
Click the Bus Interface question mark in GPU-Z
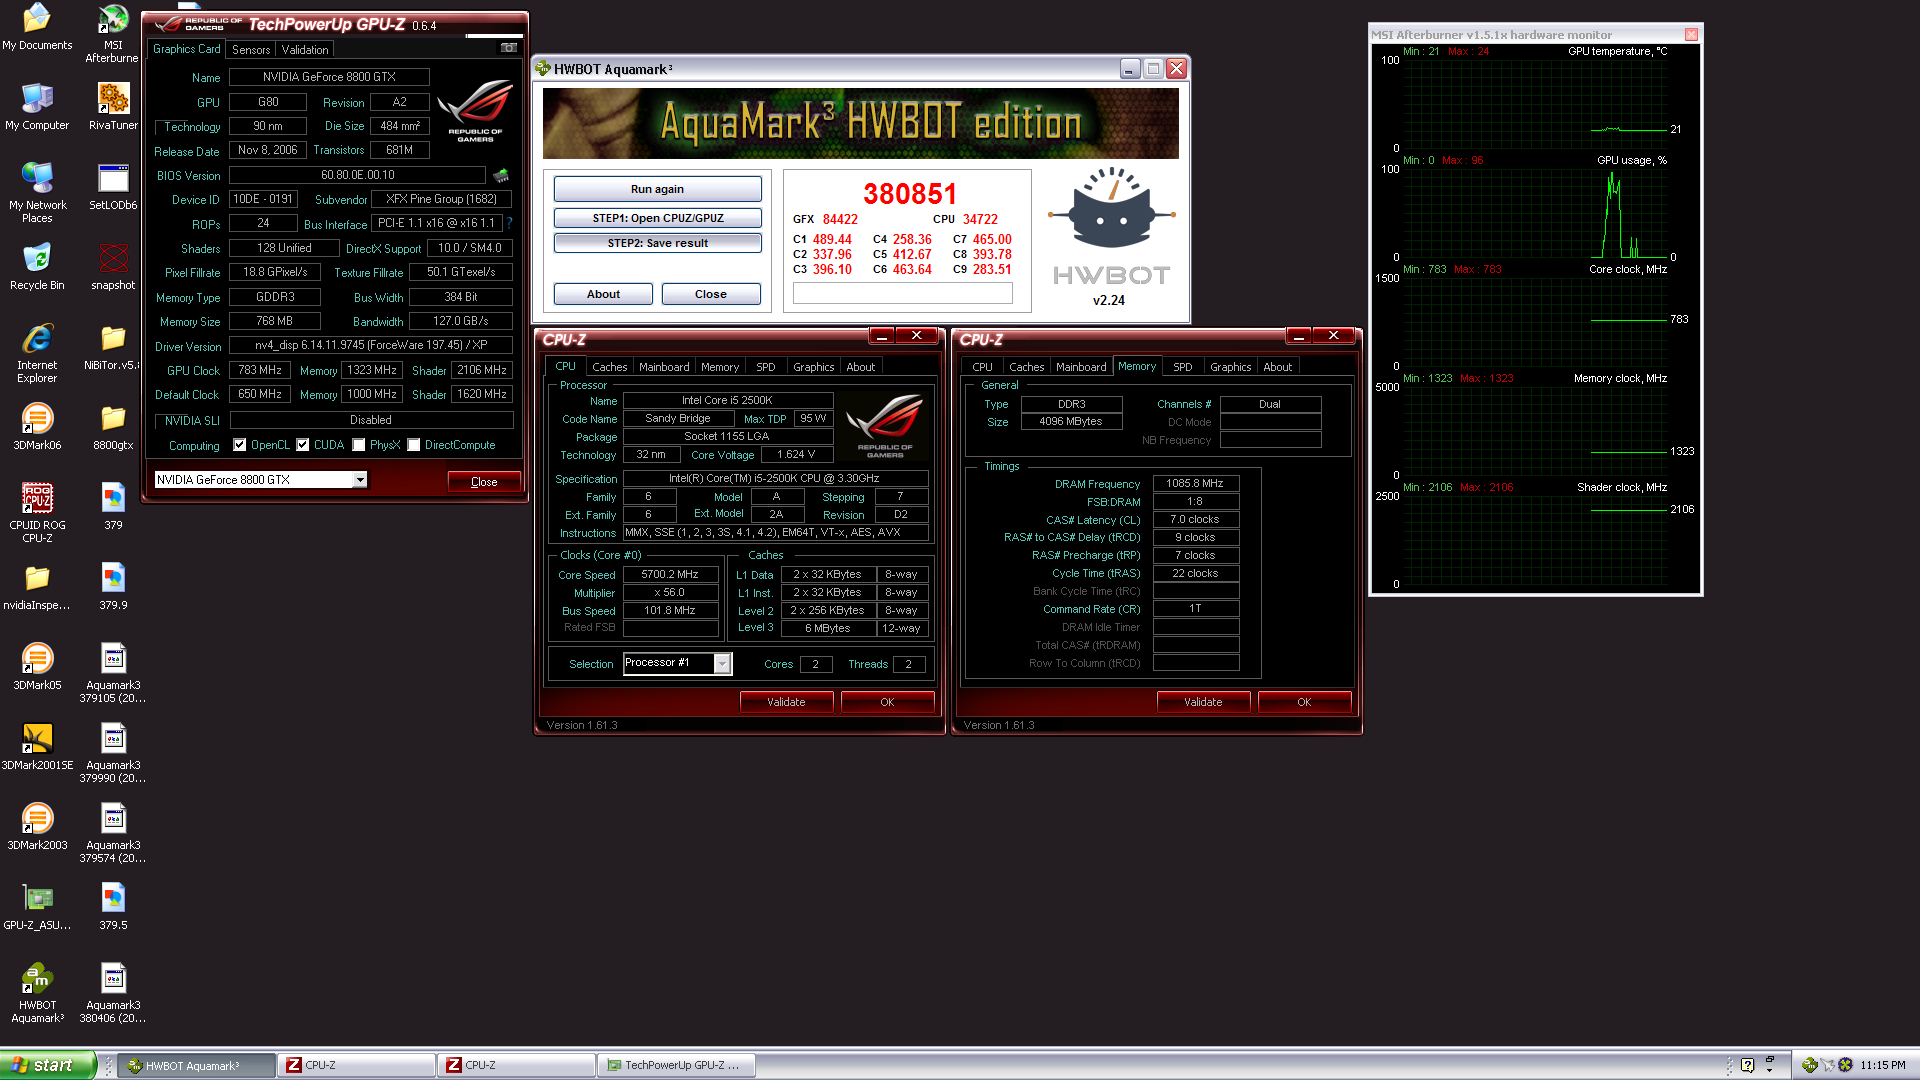pyautogui.click(x=509, y=223)
